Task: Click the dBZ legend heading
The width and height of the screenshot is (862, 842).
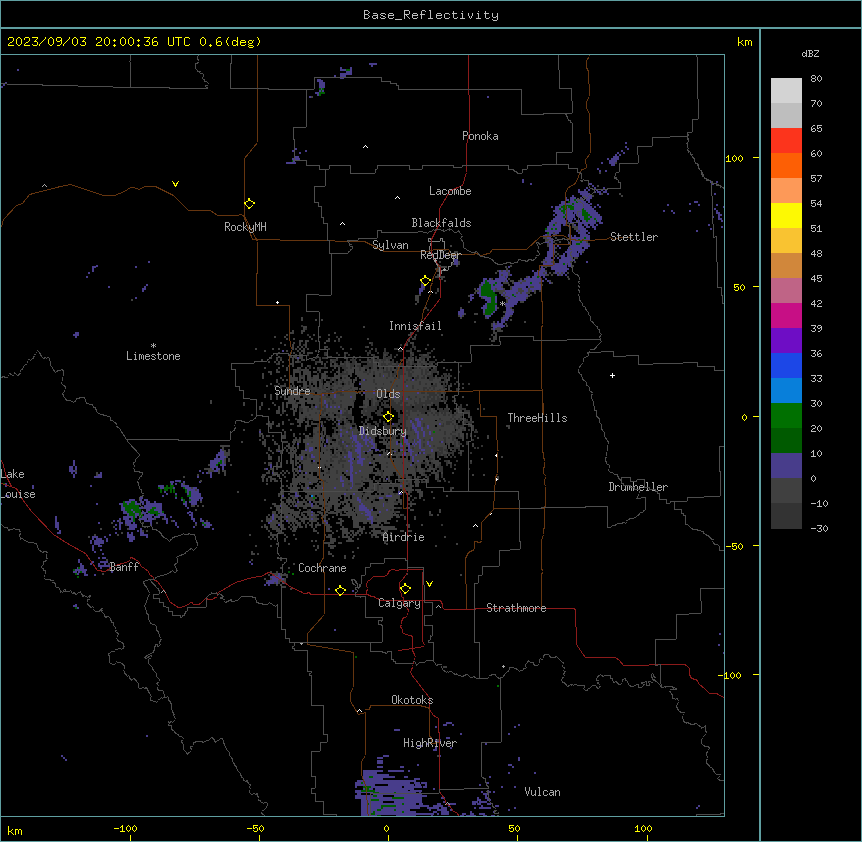Action: (x=810, y=53)
